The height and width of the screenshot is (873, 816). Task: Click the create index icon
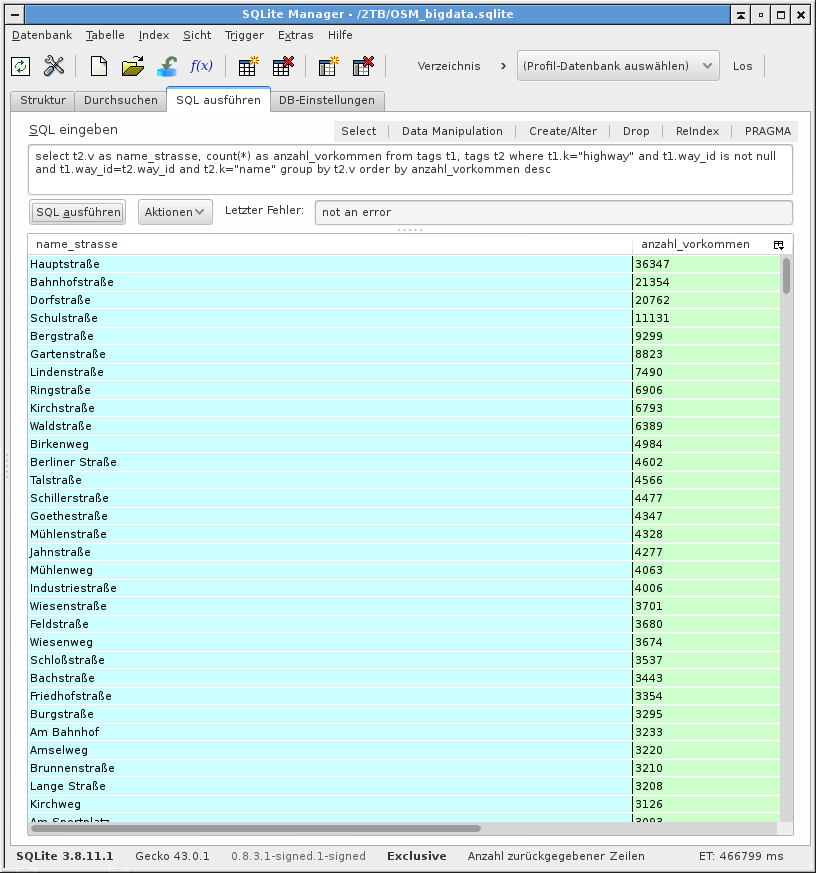(328, 66)
